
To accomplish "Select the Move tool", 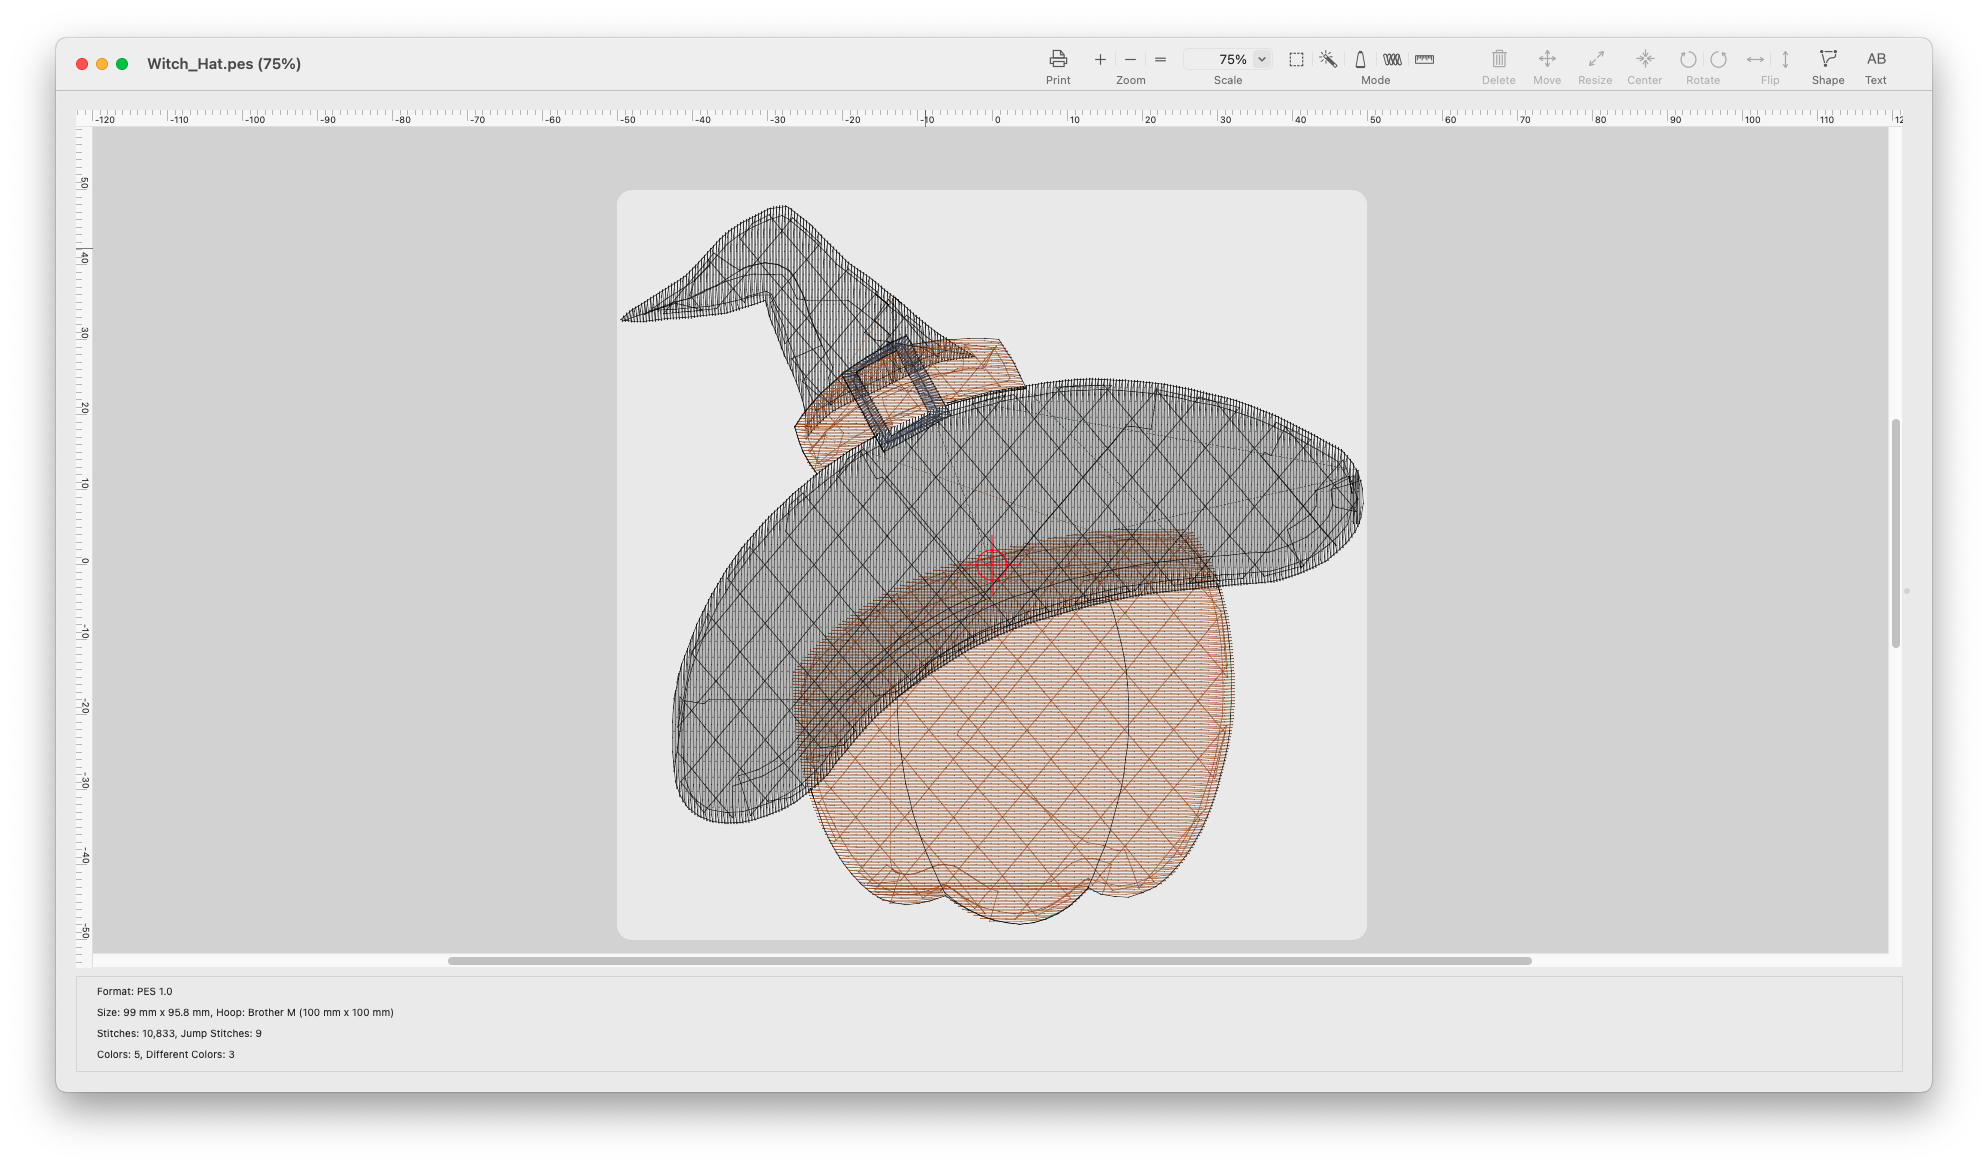I will (x=1546, y=59).
